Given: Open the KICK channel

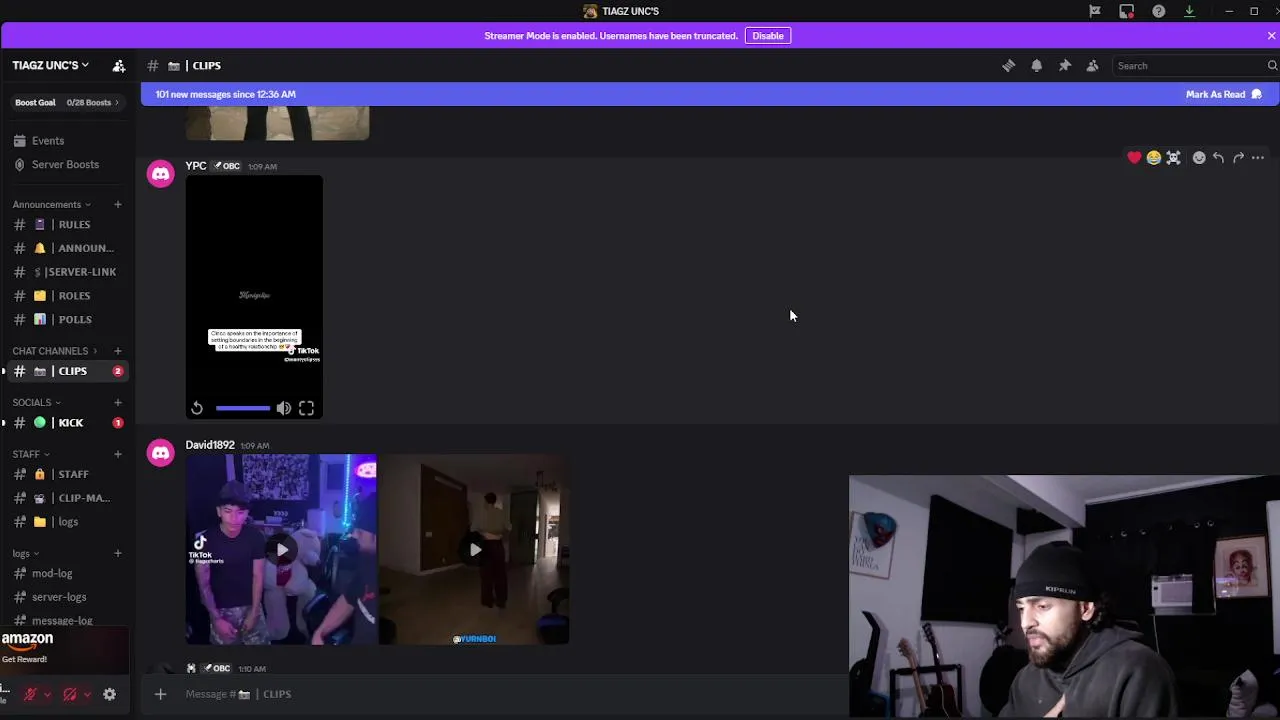Looking at the screenshot, I should (x=68, y=423).
